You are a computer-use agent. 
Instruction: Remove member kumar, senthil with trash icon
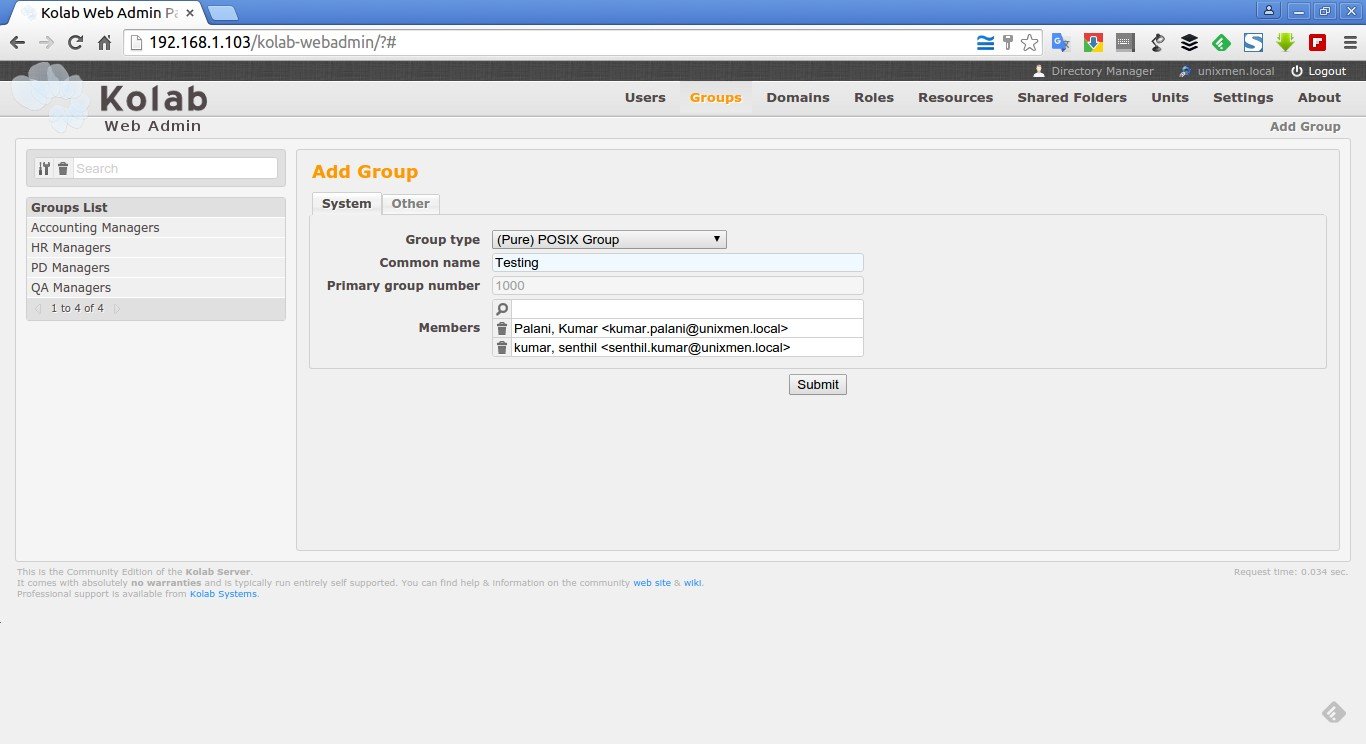click(x=502, y=347)
